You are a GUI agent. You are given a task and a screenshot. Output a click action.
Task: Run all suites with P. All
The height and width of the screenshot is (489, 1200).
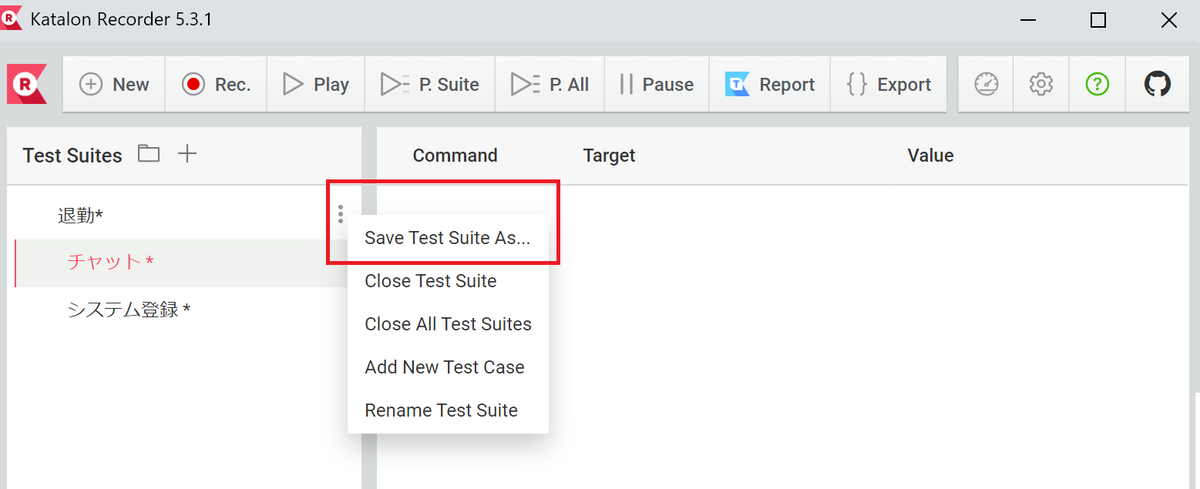(550, 85)
